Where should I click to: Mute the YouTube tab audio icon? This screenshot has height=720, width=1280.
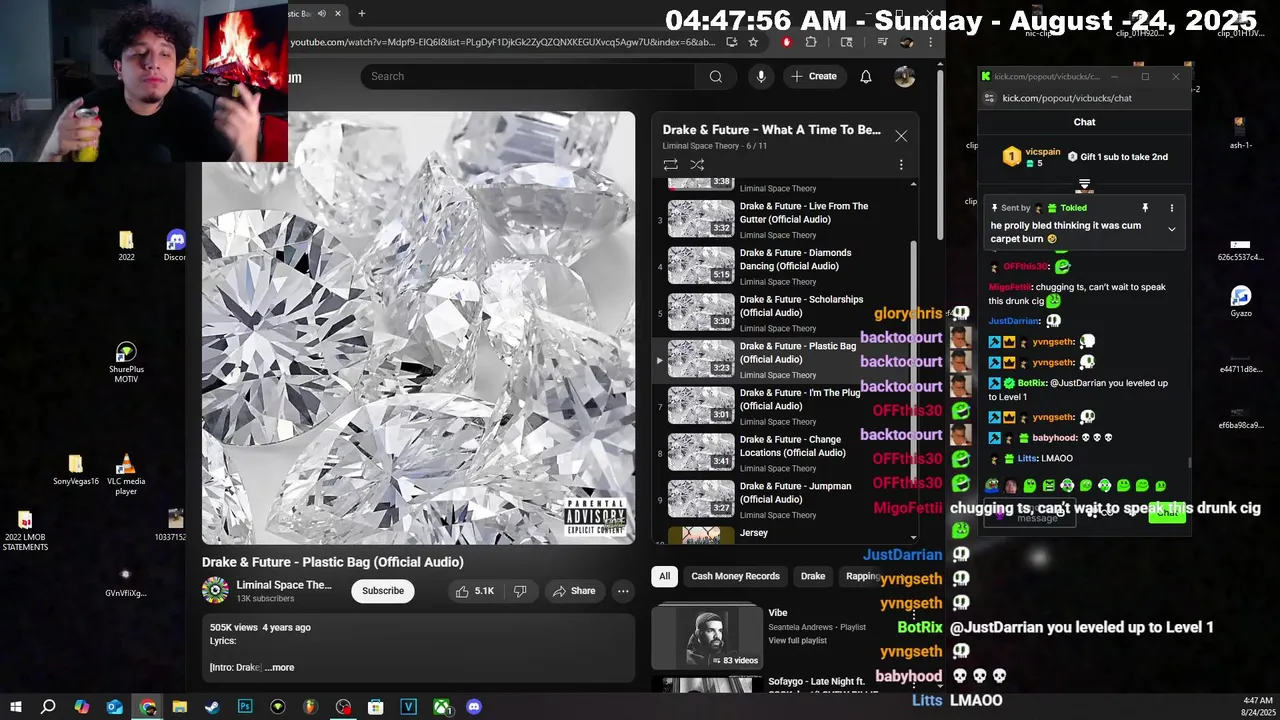[x=321, y=13]
